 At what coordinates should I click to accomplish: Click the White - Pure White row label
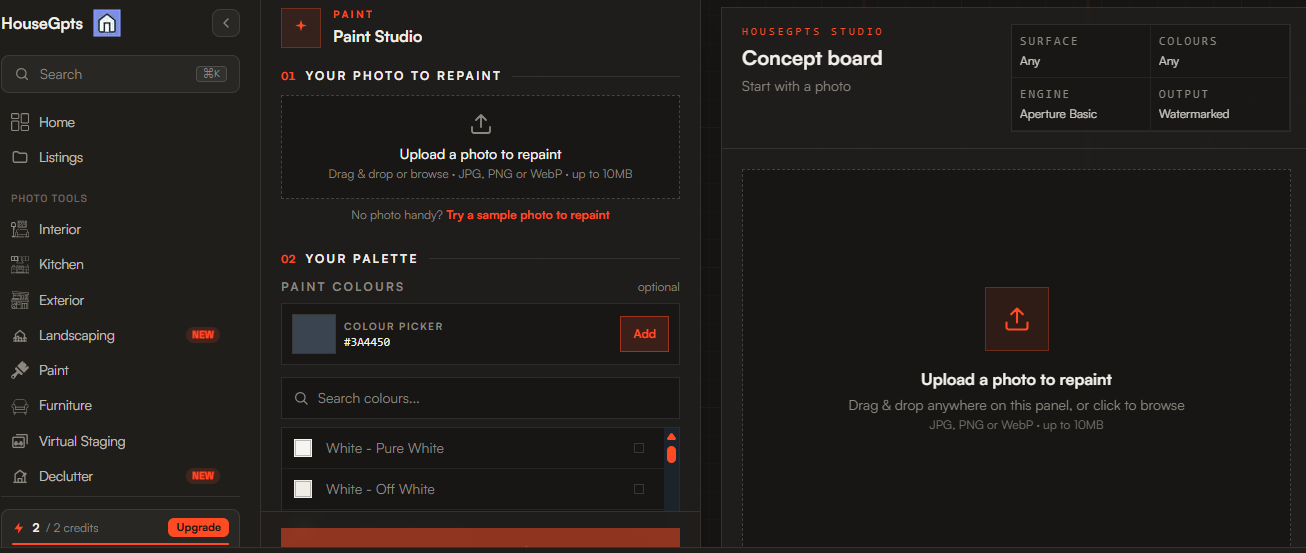point(385,448)
